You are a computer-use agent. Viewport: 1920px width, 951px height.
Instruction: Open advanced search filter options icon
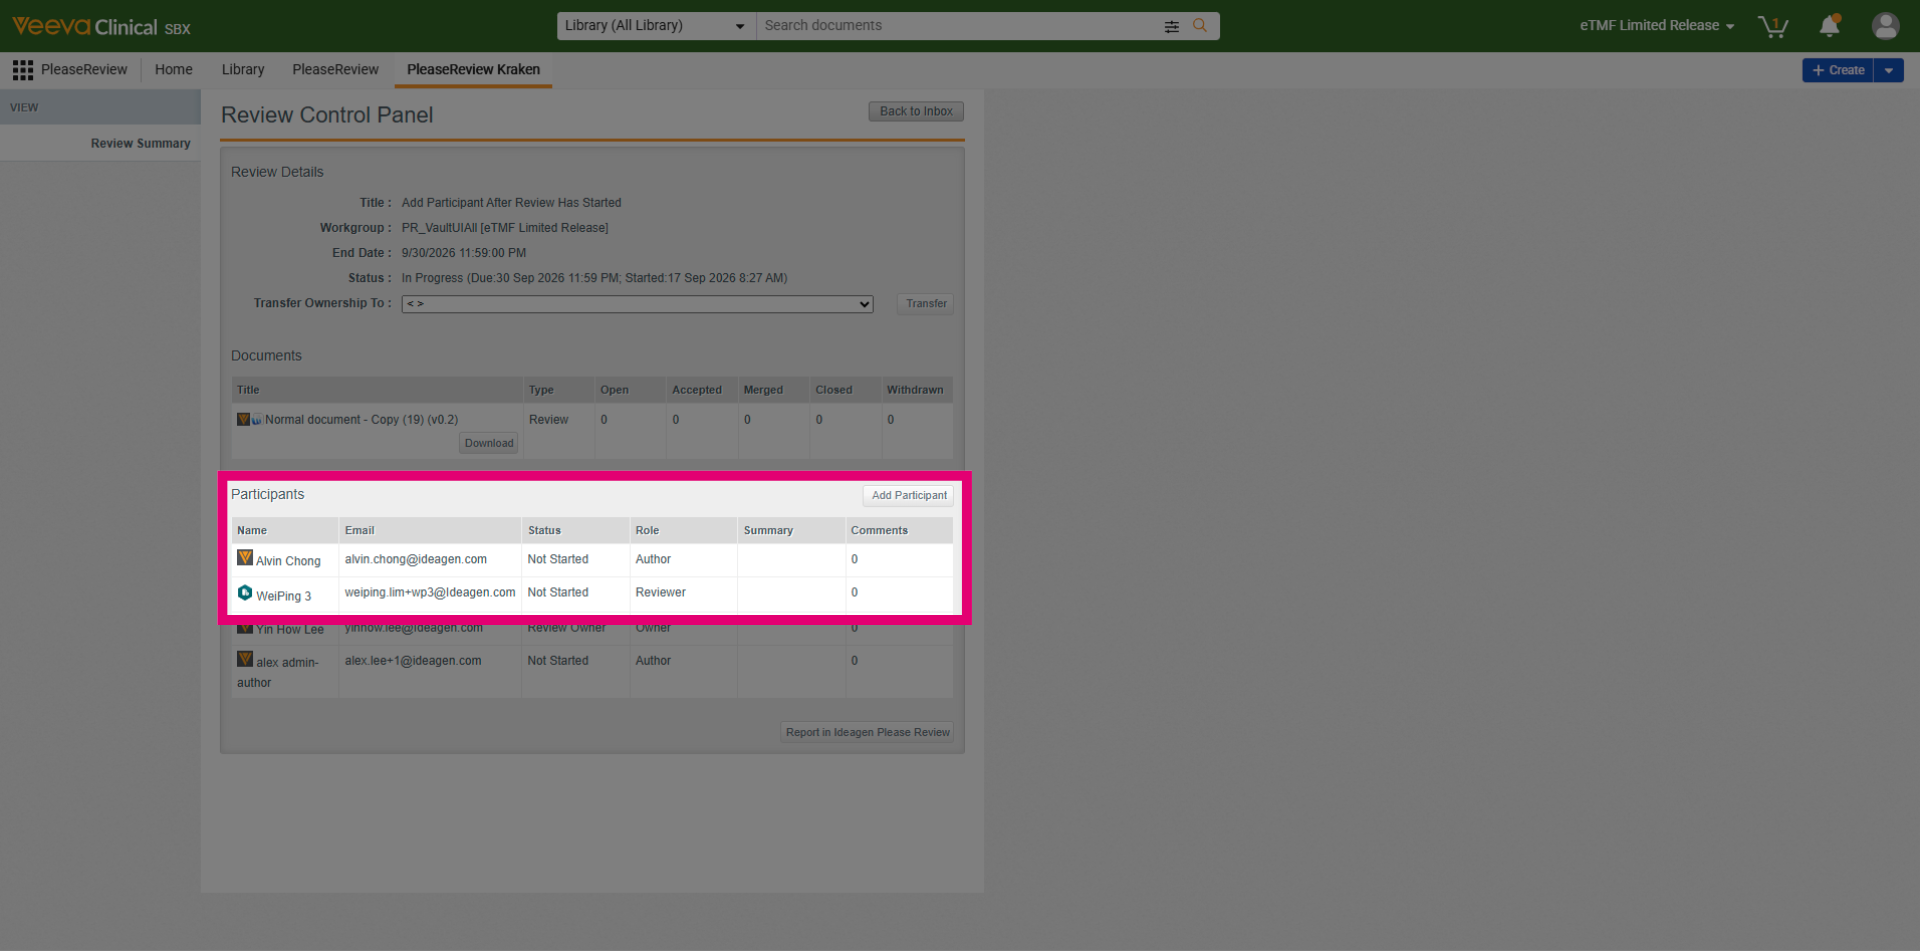coord(1171,26)
